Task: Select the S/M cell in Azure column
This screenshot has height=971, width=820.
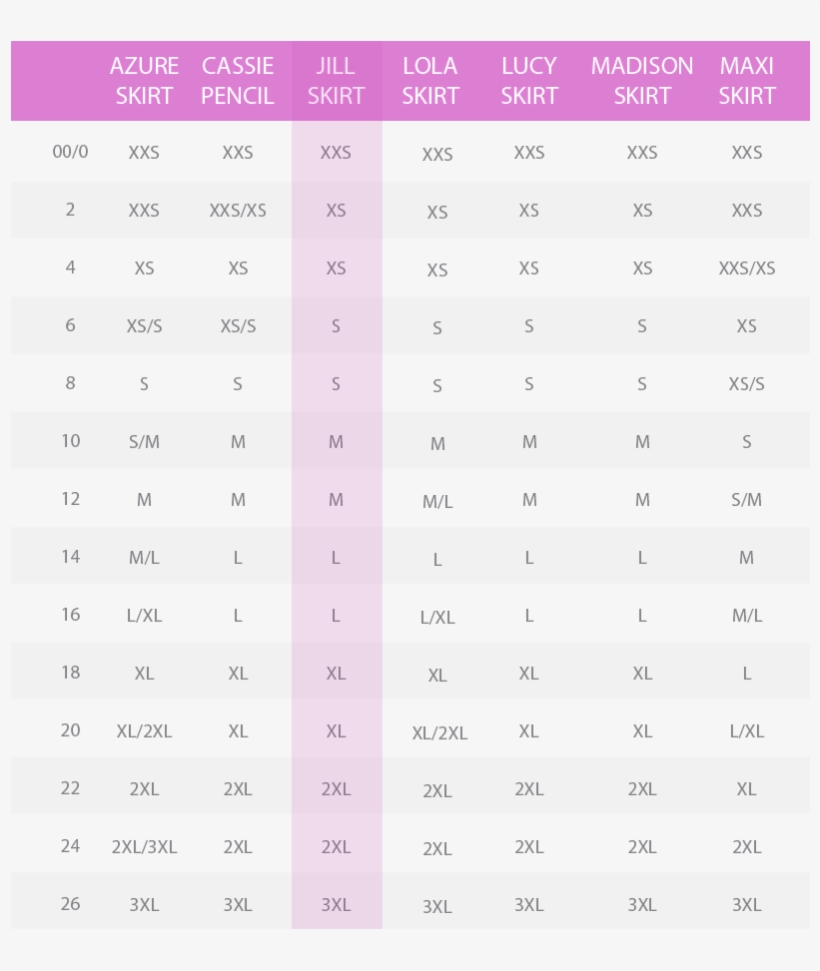Action: [144, 442]
